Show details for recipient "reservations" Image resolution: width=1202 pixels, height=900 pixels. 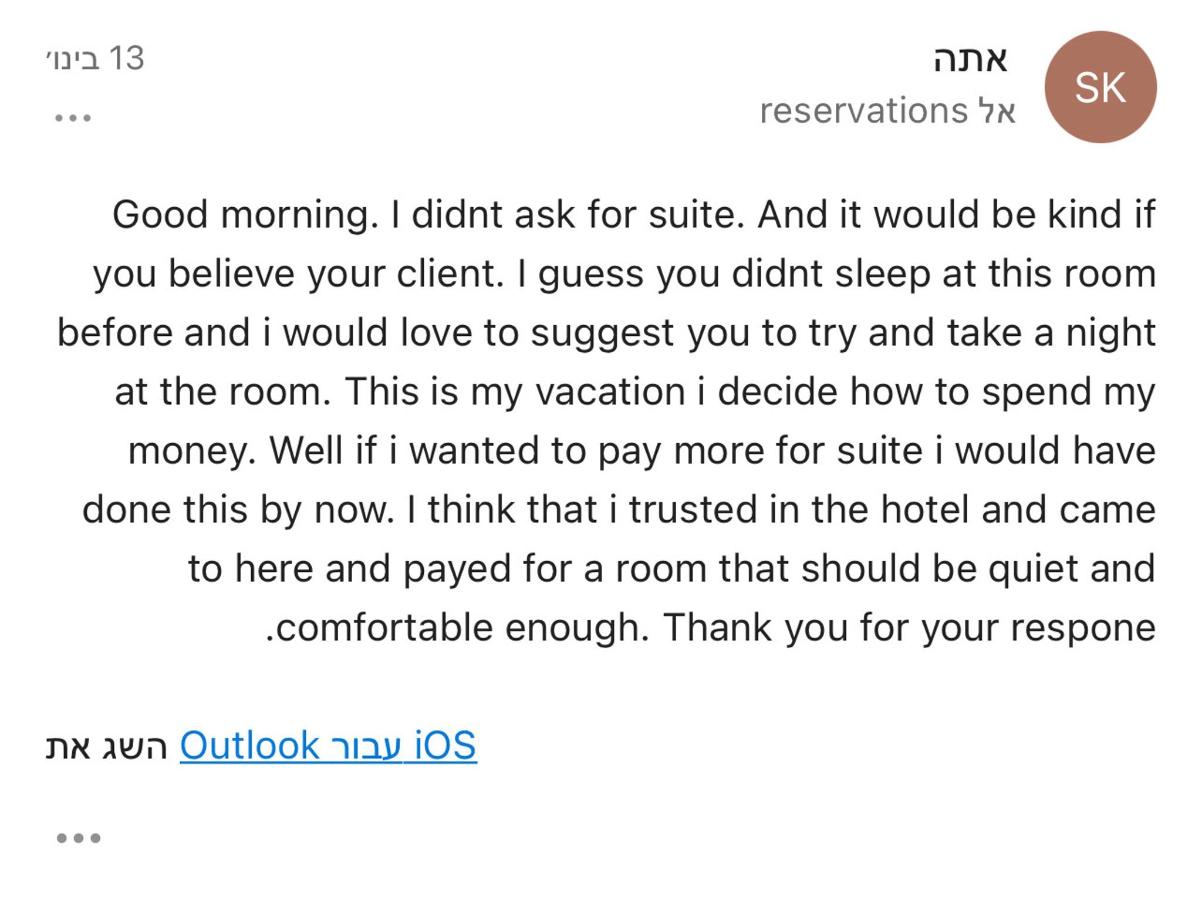point(863,111)
